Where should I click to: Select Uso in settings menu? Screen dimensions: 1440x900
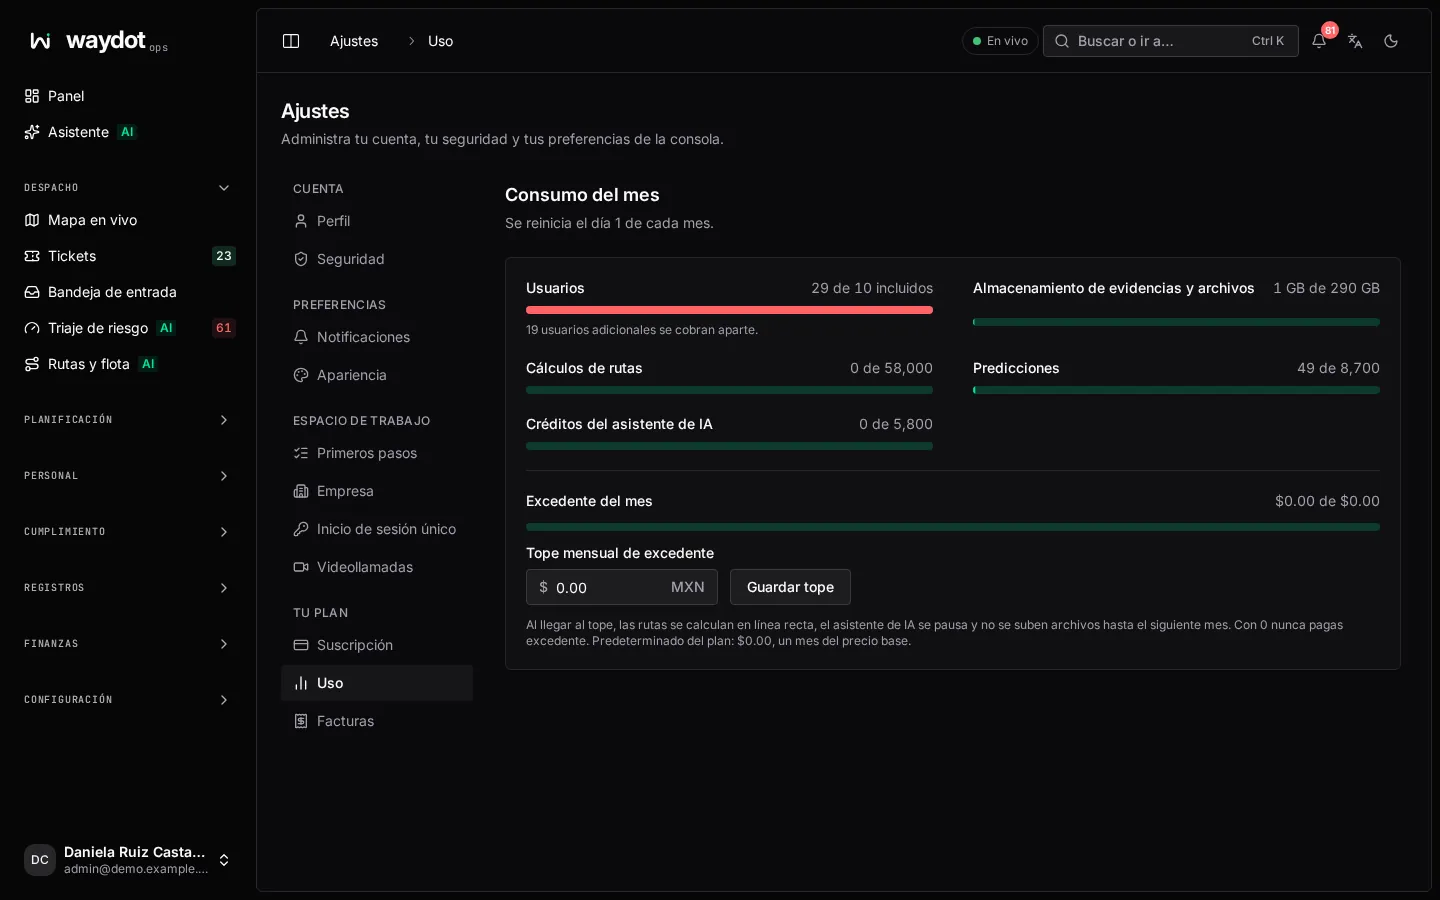click(x=377, y=683)
